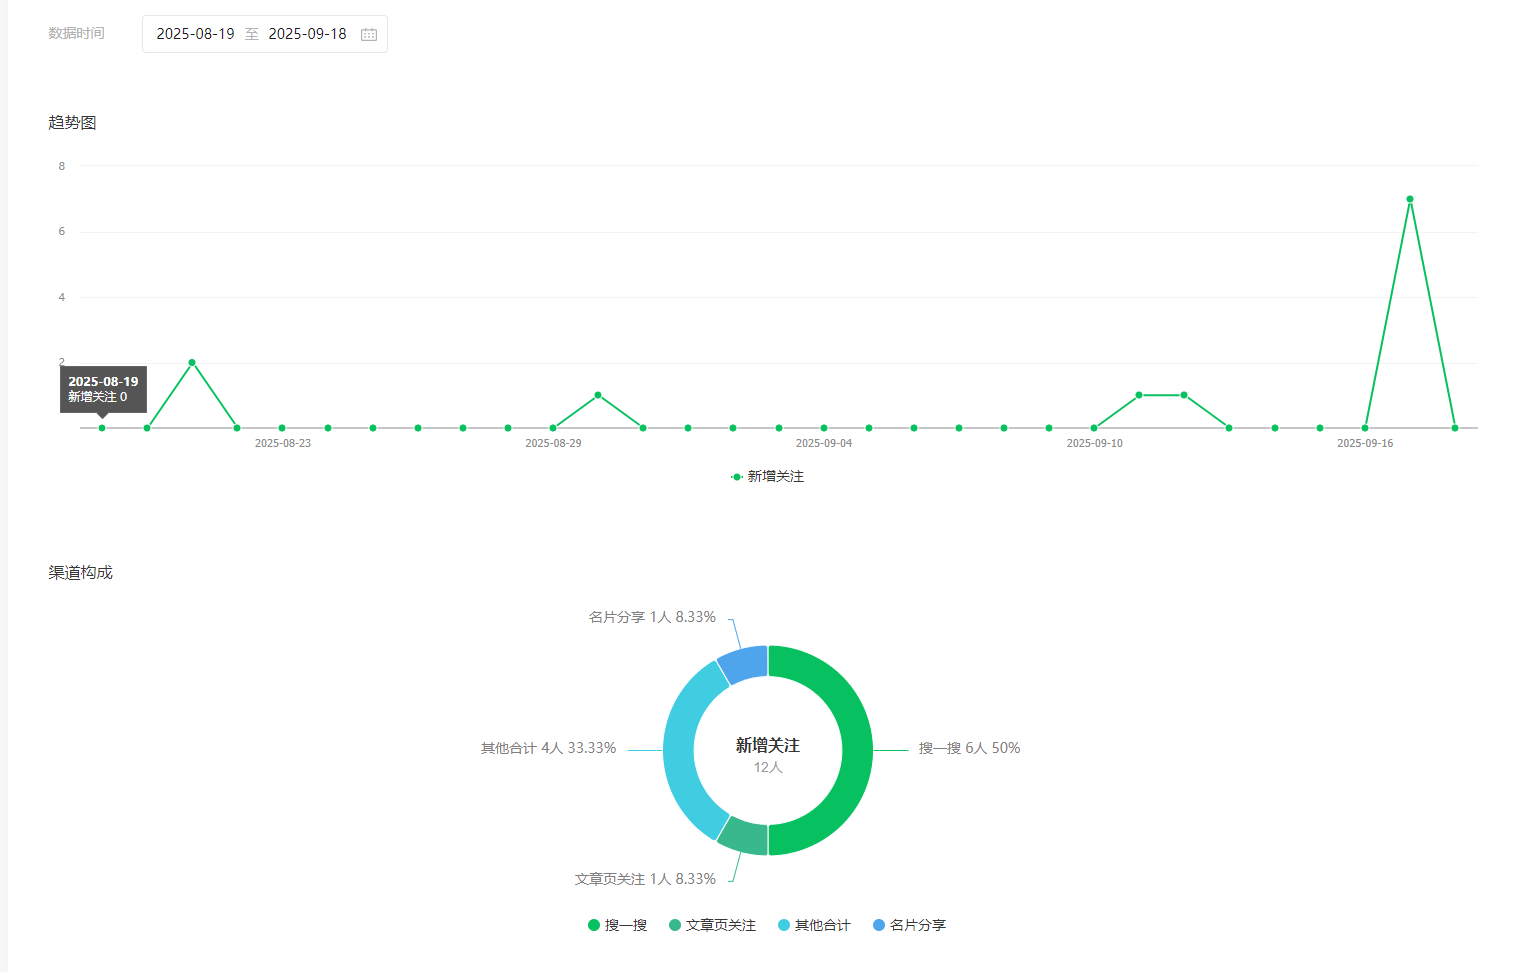Screen dimensions: 1529x972
Task: Open the calendar icon in date range
Action: click(x=369, y=34)
